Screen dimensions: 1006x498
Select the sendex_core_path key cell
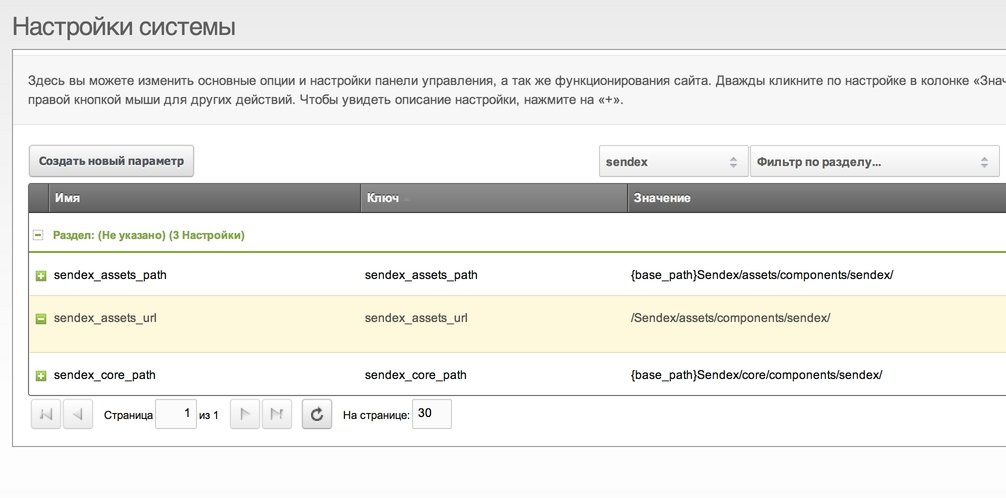(416, 375)
